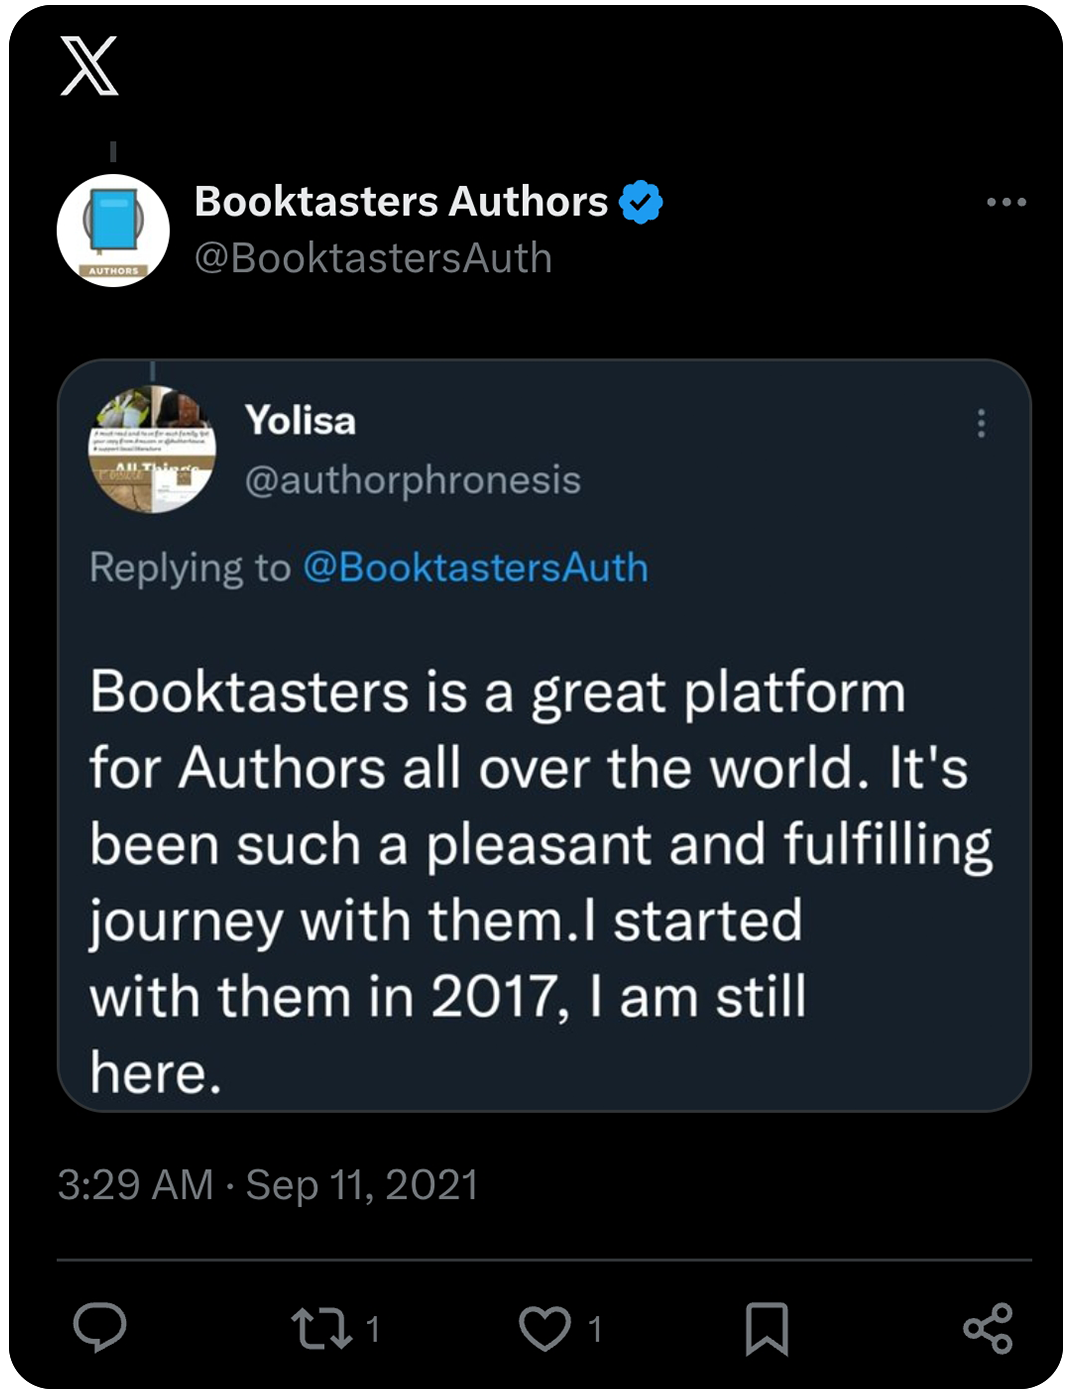This screenshot has width=1080, height=1400.
Task: Click the Yolisa display name
Action: click(x=300, y=421)
